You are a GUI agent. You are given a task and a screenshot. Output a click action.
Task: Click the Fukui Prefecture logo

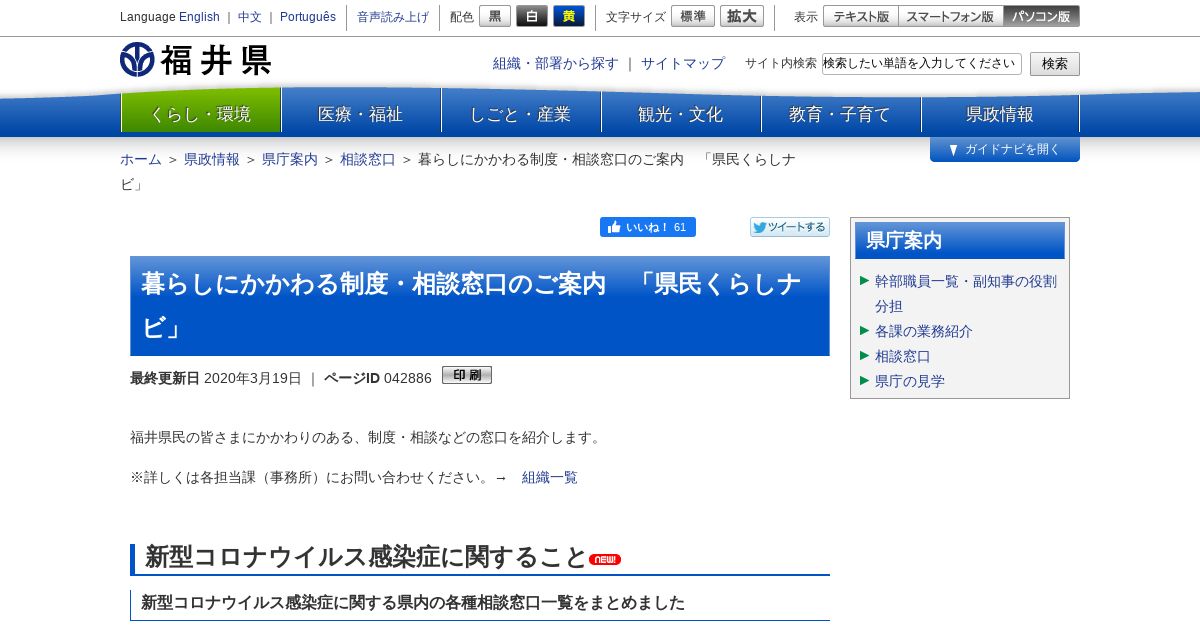[x=195, y=60]
